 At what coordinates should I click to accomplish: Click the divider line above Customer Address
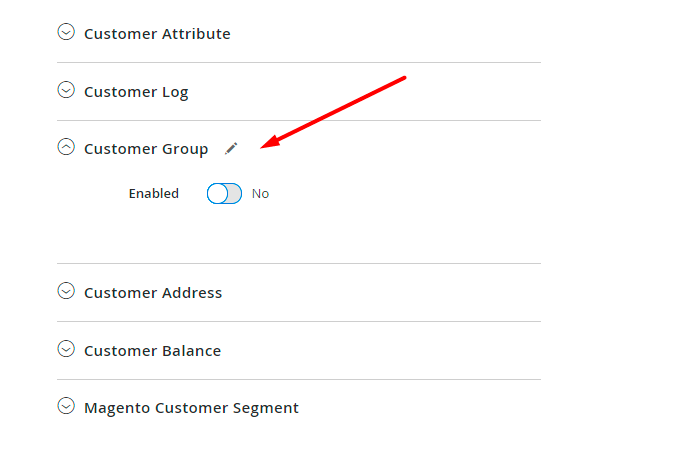pos(299,264)
